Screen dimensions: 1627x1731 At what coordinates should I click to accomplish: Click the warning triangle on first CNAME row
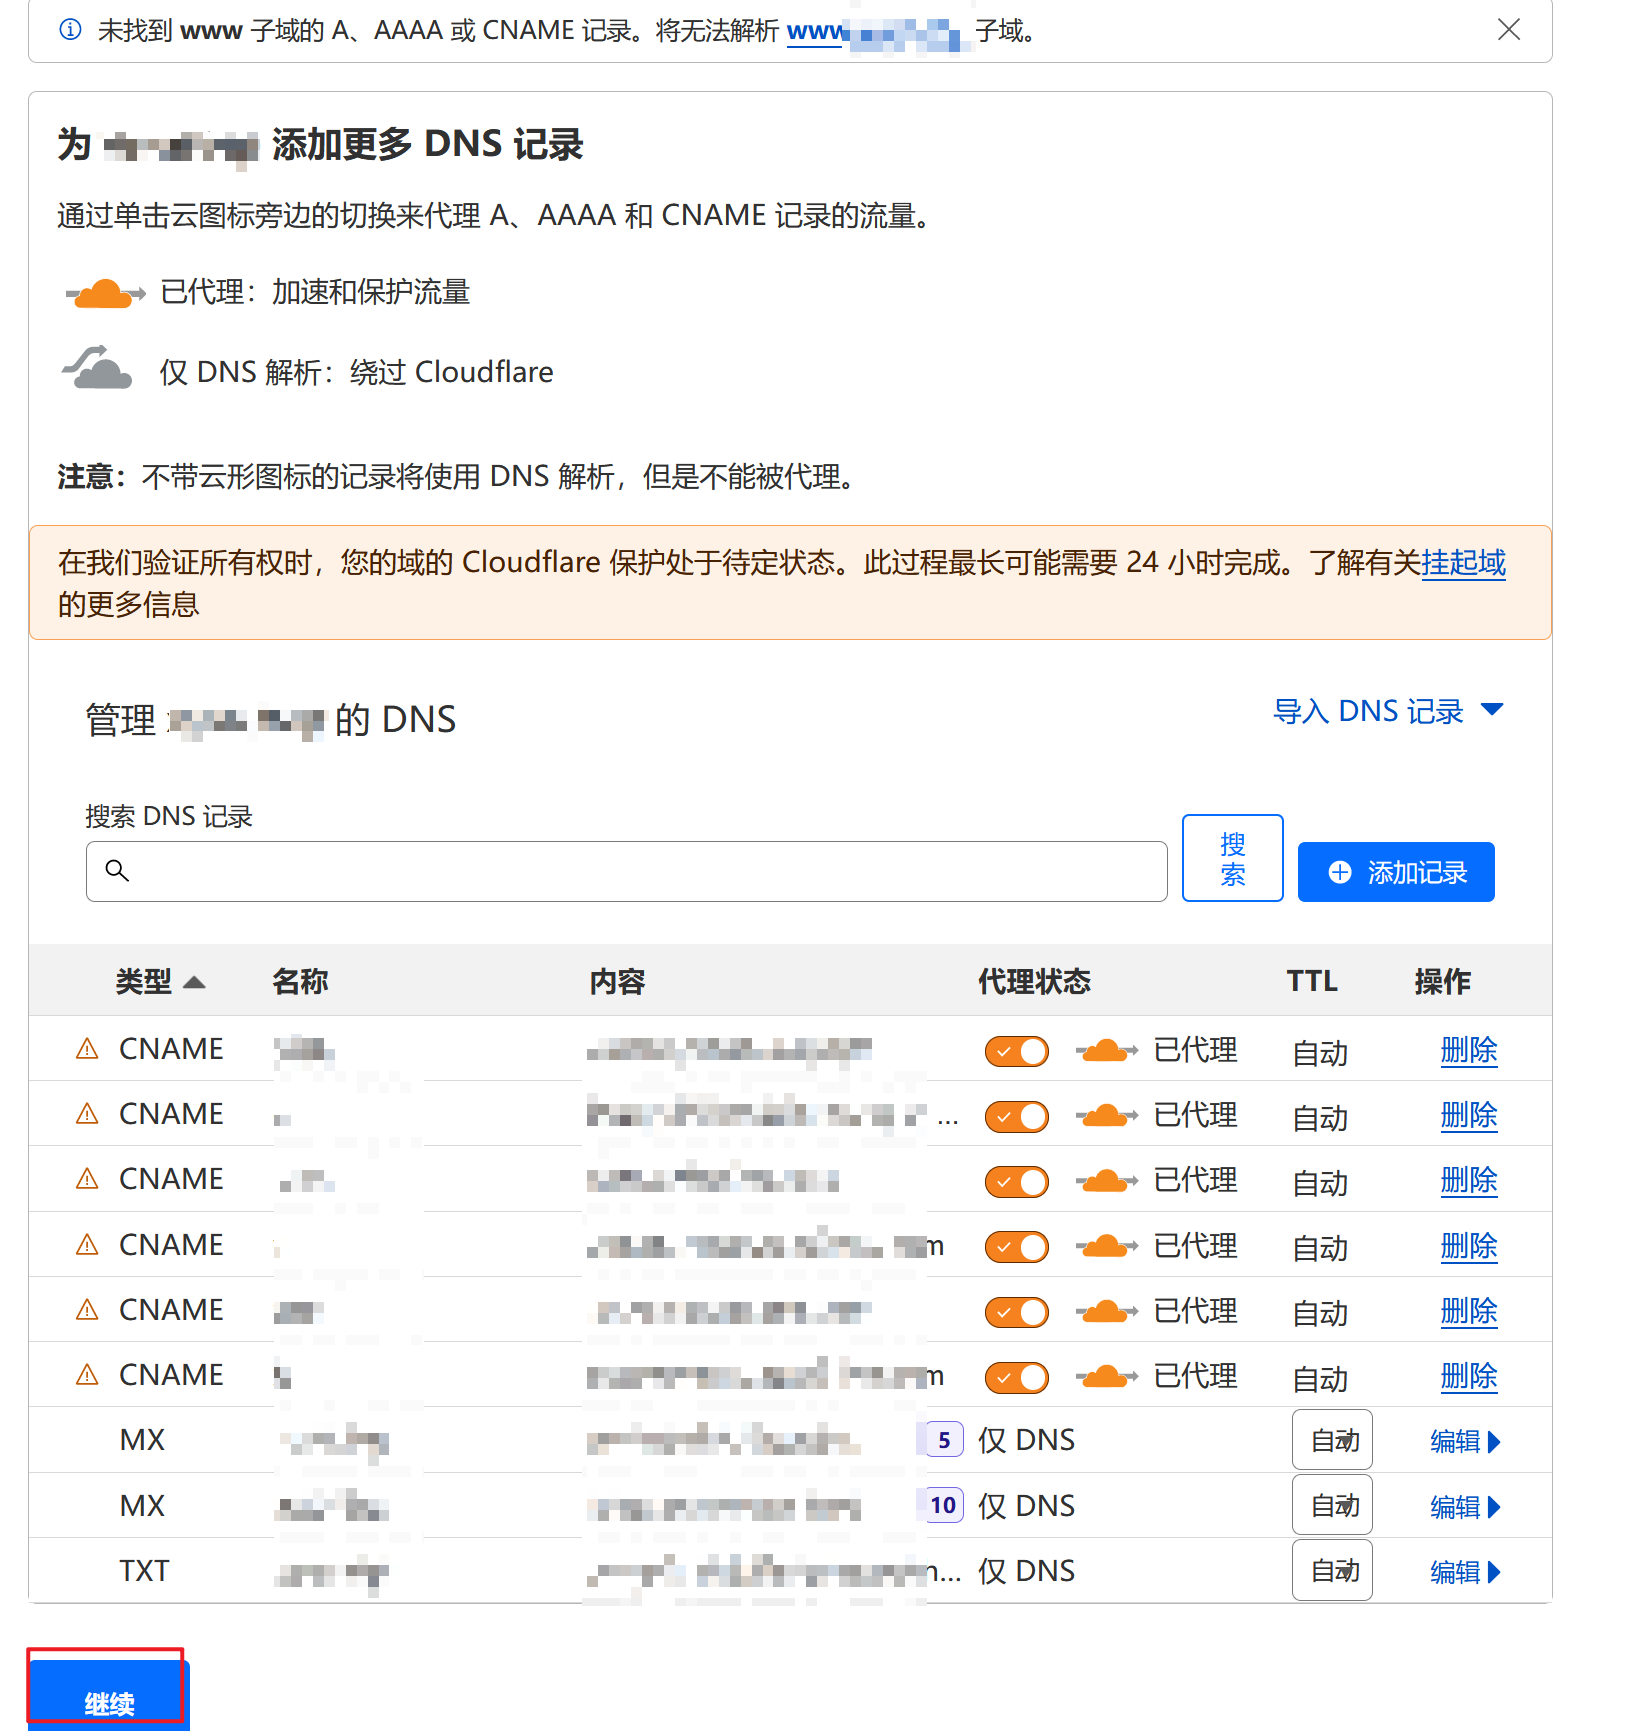point(88,1049)
